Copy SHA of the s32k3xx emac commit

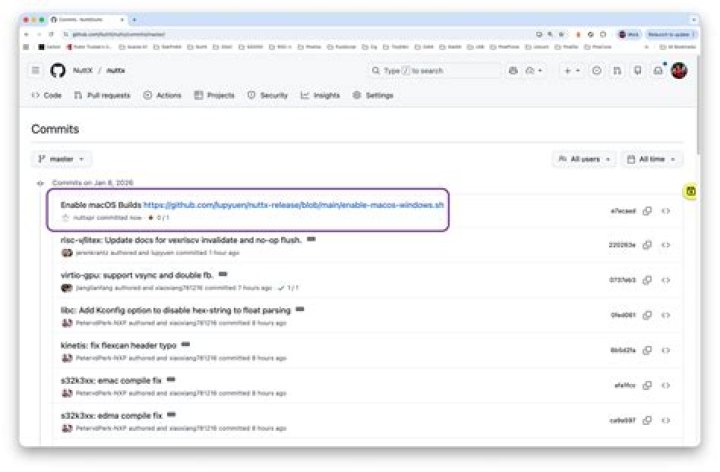(x=647, y=385)
